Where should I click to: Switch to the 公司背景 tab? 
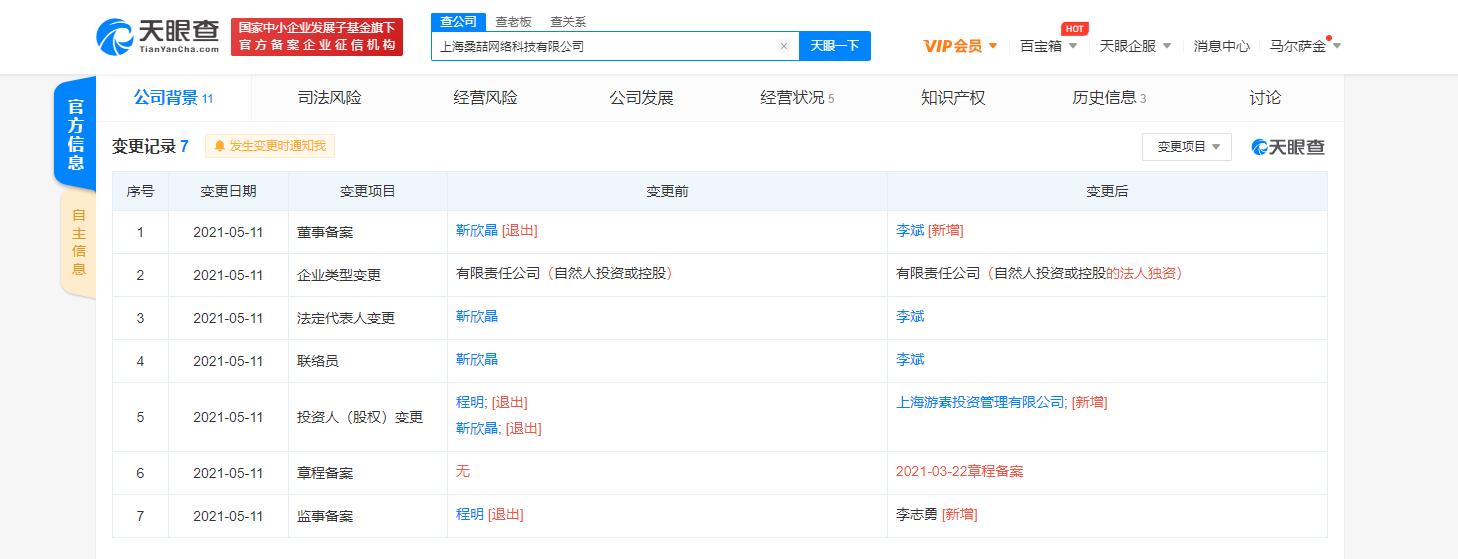(x=173, y=98)
